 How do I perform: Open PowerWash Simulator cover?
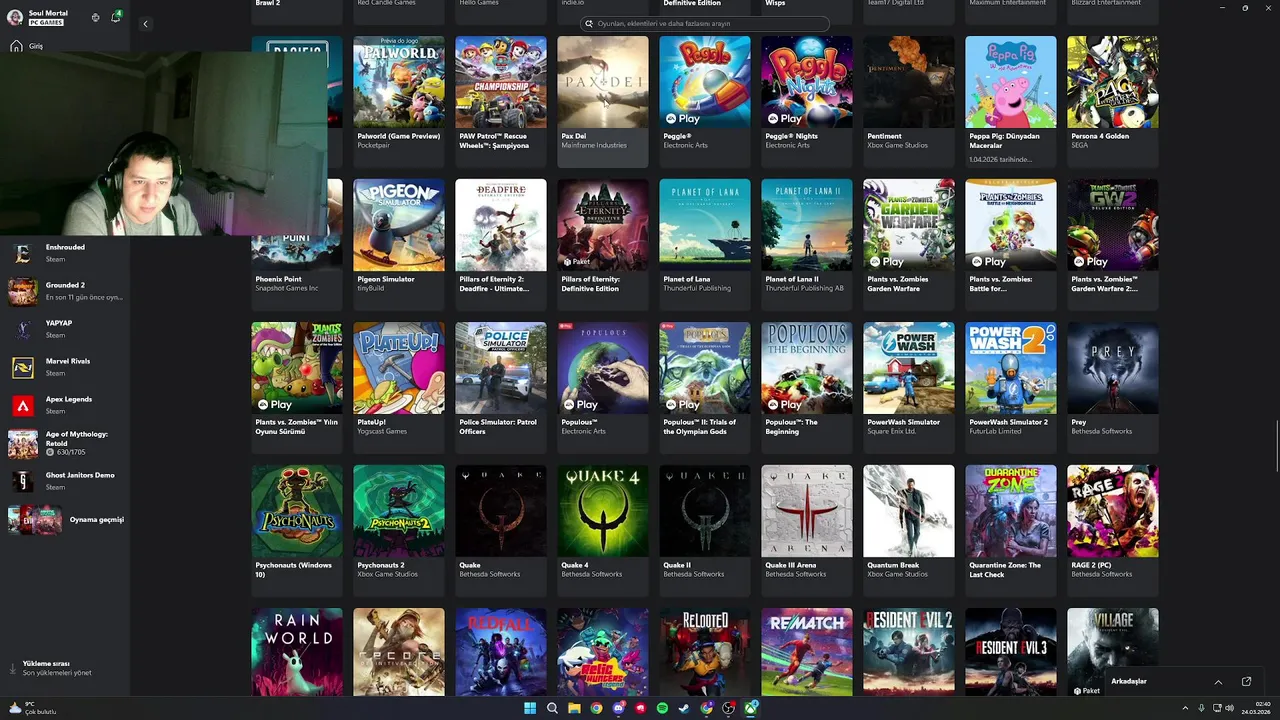(x=909, y=368)
